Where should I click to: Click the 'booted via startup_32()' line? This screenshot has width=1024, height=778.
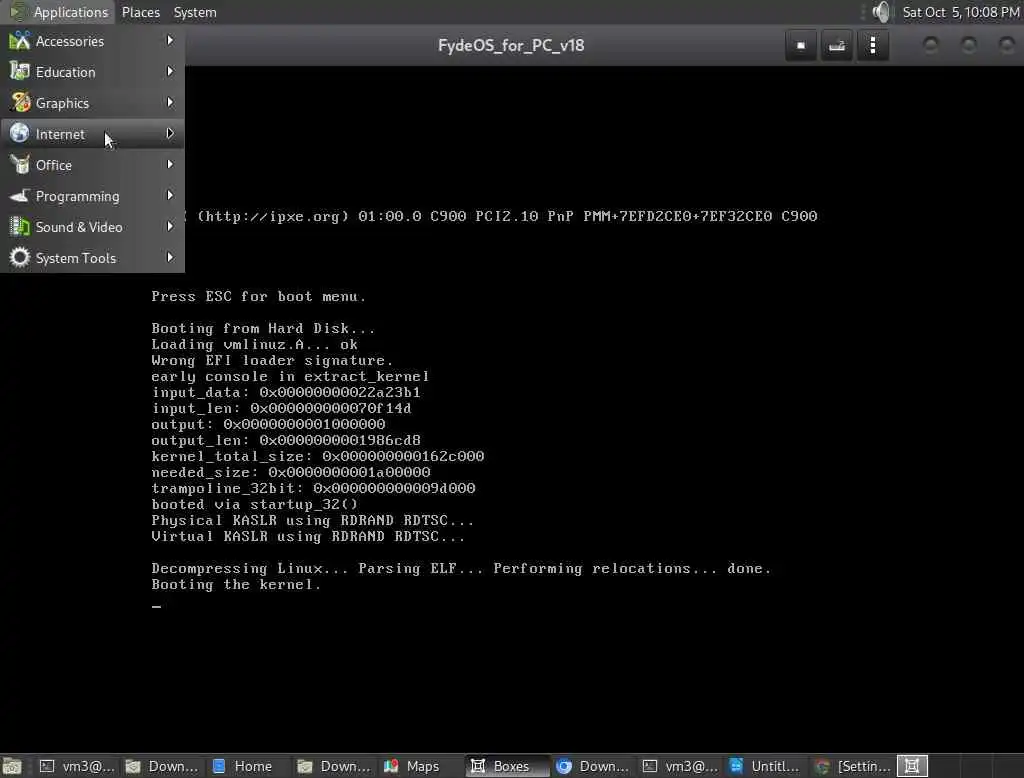(x=255, y=504)
